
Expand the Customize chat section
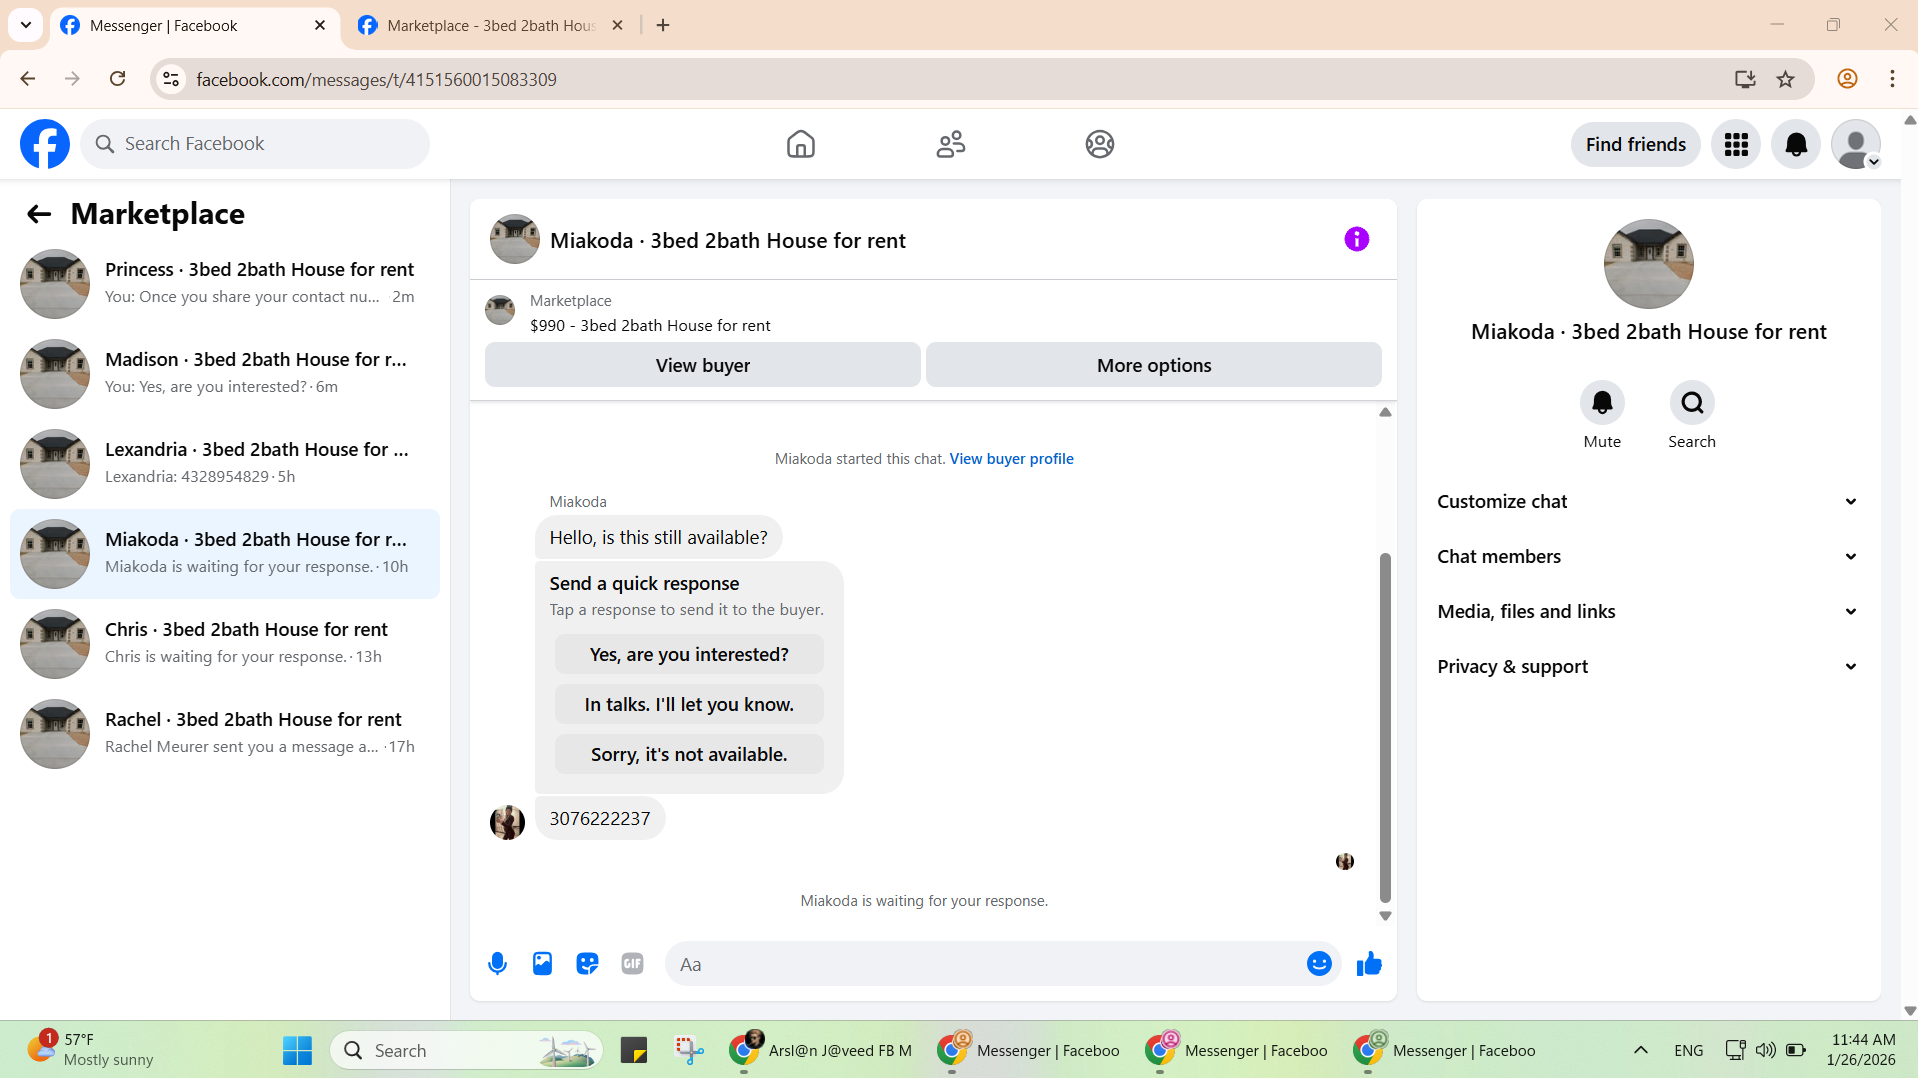(x=1648, y=502)
